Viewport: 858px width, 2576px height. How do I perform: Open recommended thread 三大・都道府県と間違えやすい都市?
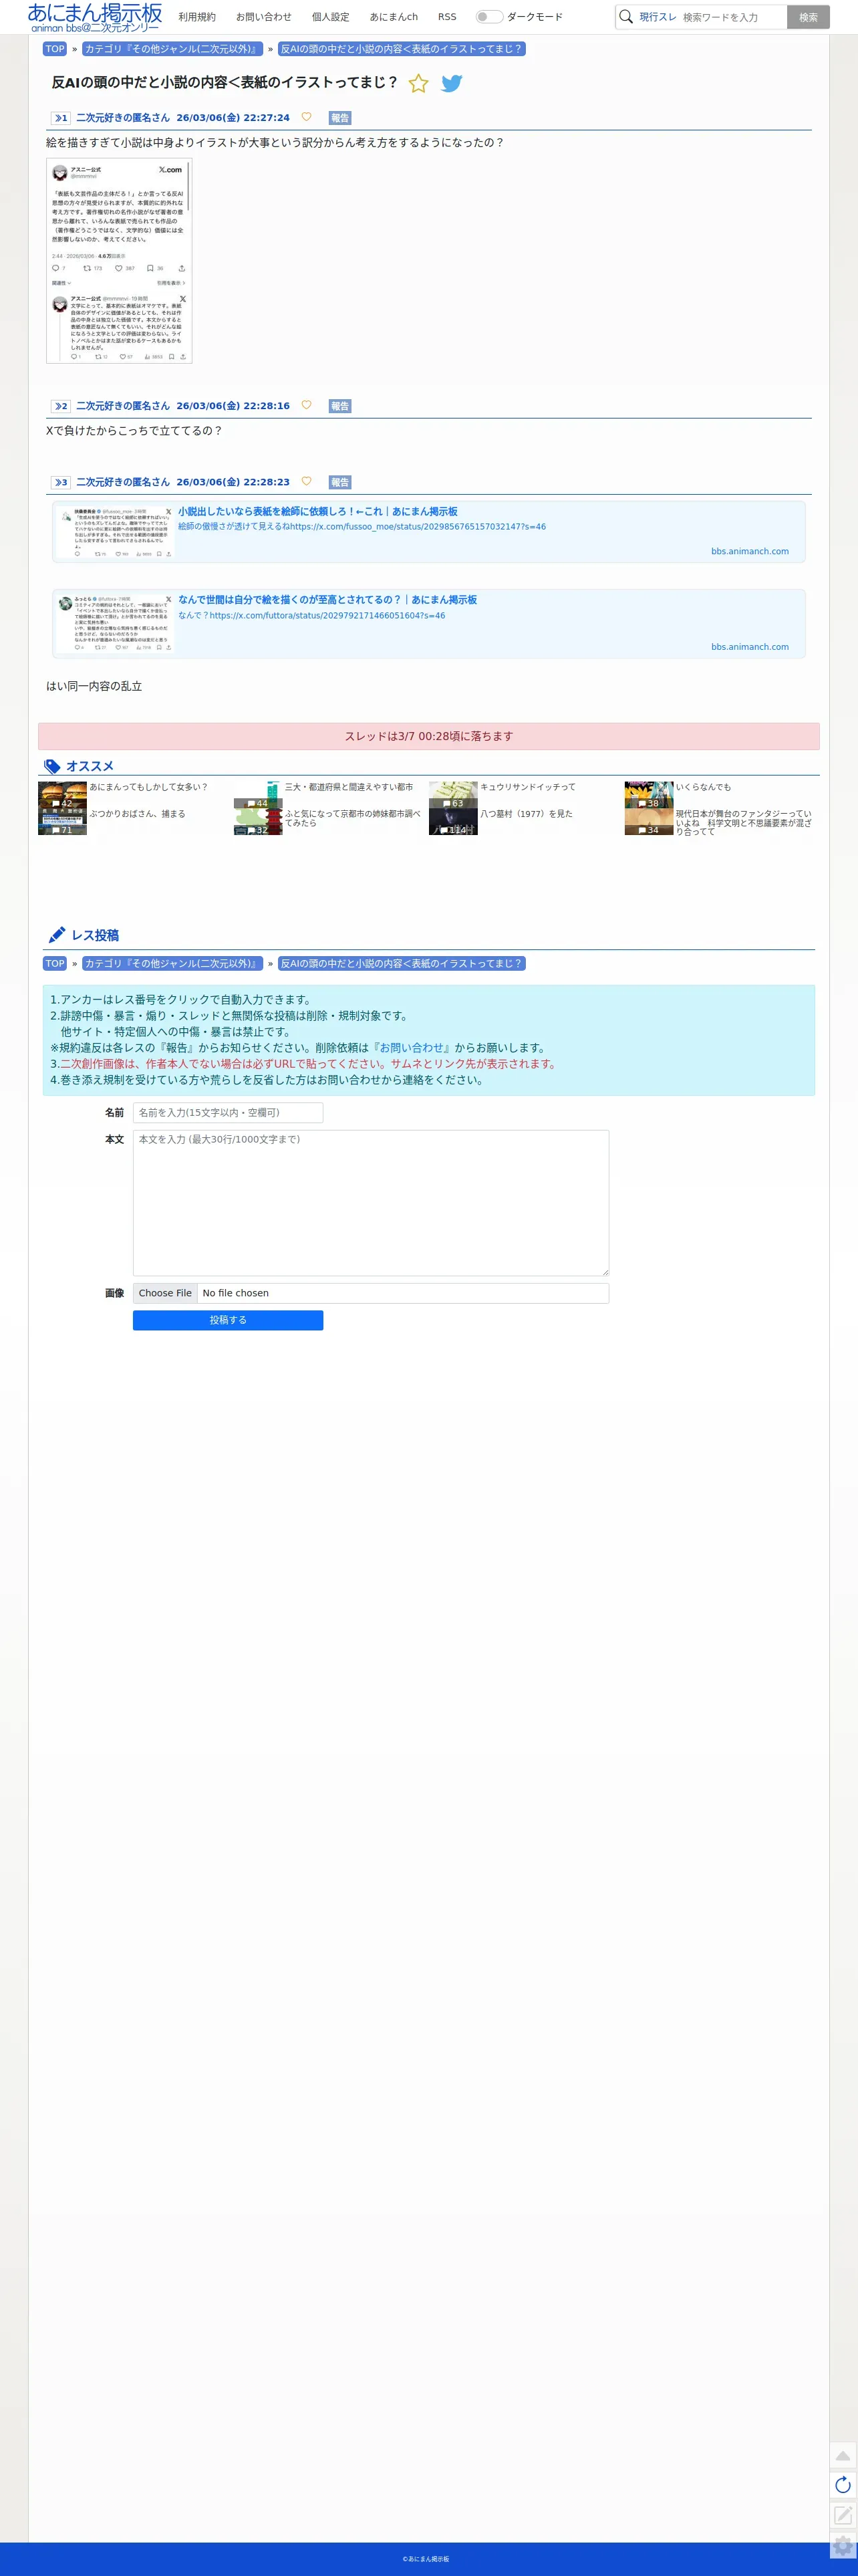349,787
